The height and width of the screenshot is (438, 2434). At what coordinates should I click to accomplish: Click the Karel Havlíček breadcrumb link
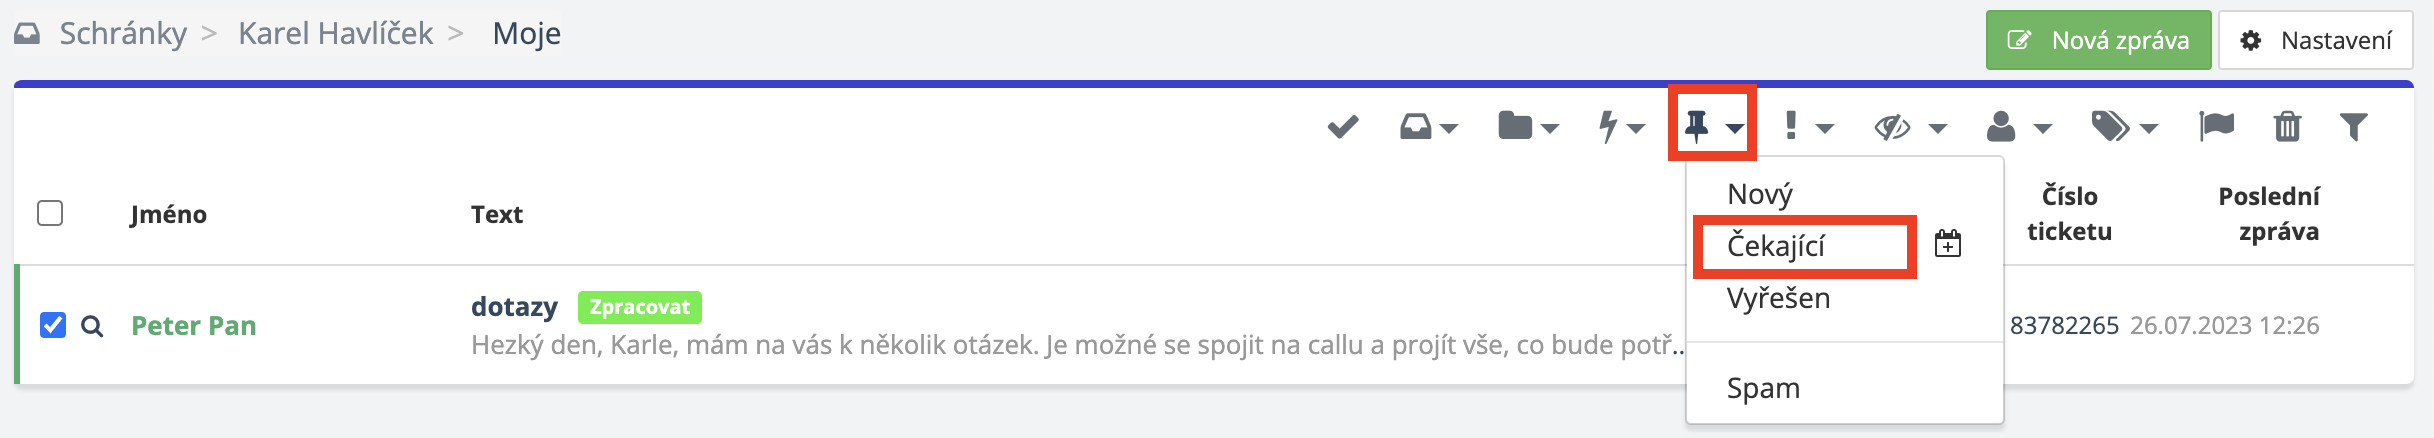pyautogui.click(x=335, y=34)
